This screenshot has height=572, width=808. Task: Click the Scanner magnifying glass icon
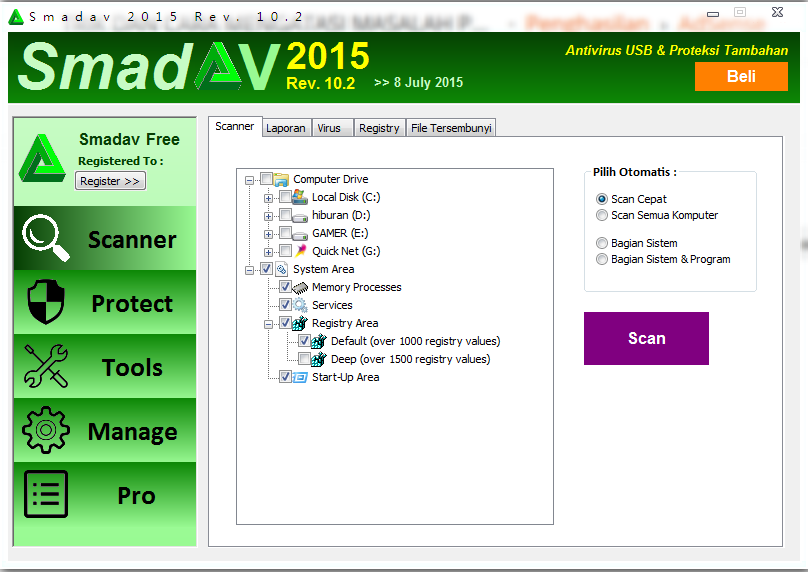(x=45, y=238)
